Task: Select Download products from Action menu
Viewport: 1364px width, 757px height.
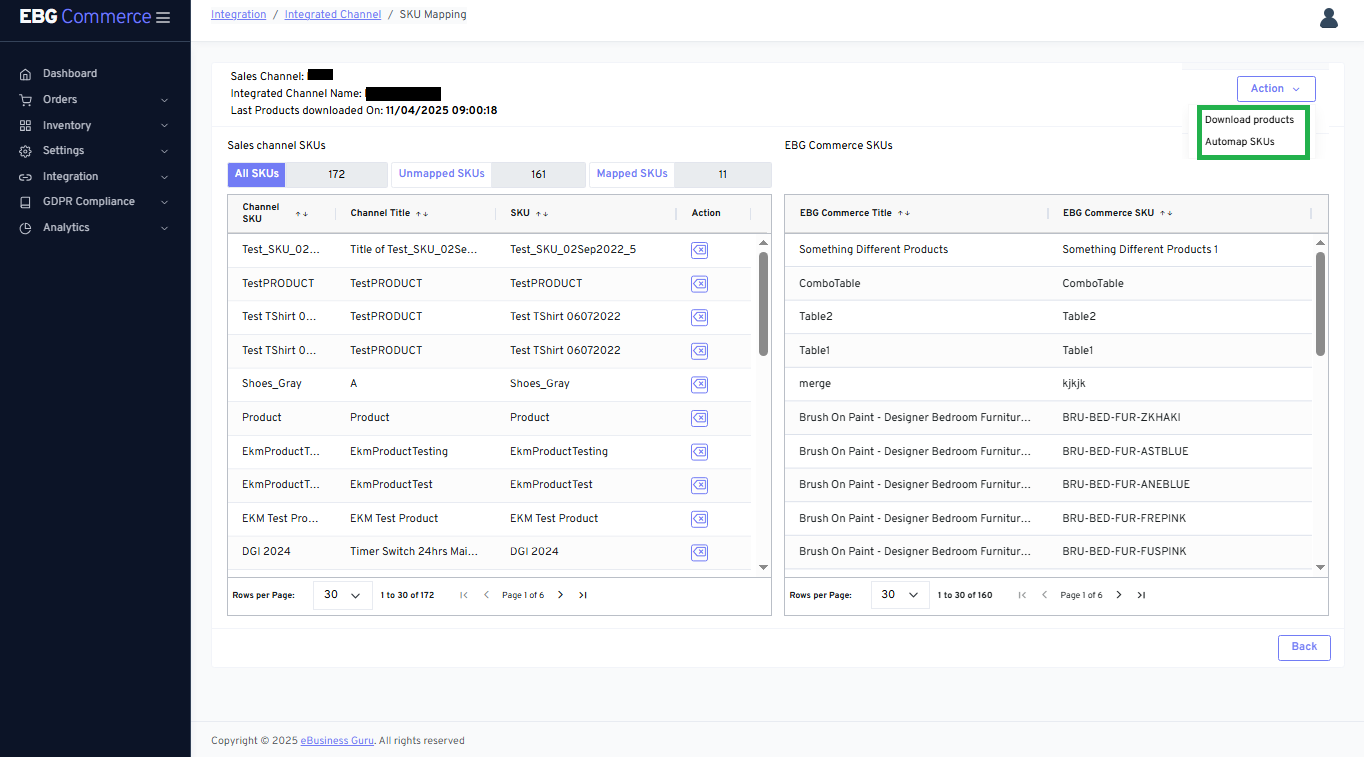Action: tap(1249, 120)
